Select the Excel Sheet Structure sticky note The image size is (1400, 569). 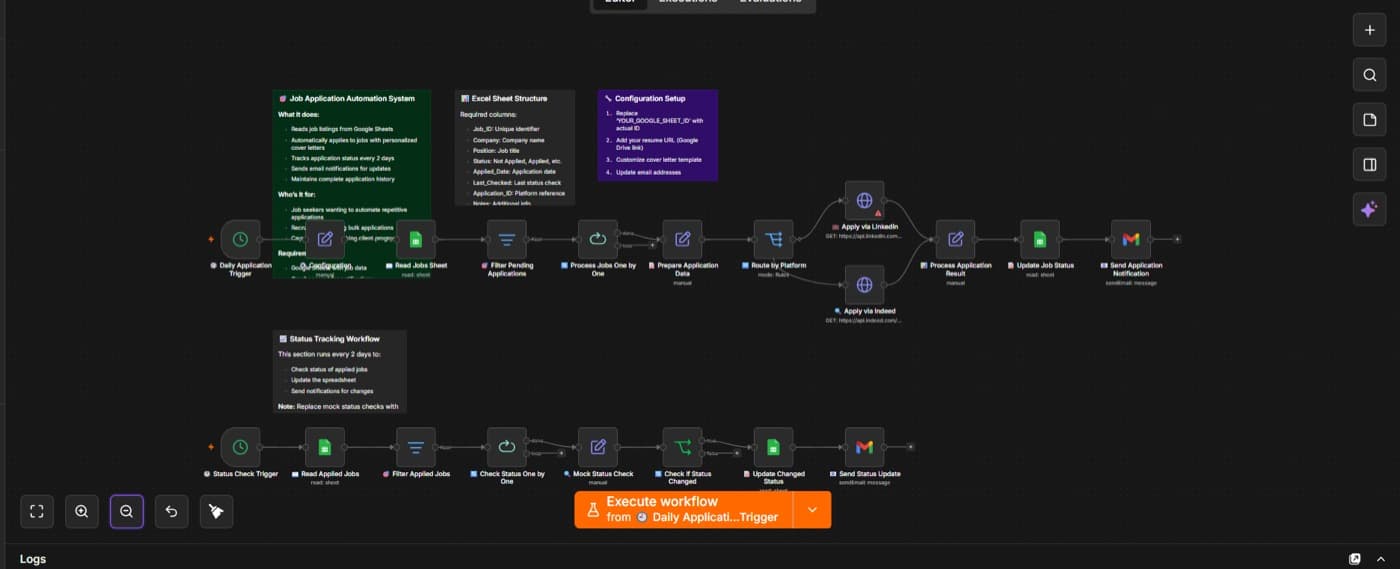(515, 148)
